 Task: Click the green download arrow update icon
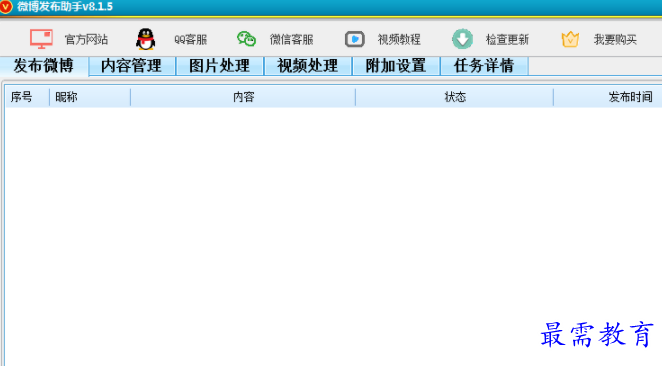(462, 39)
